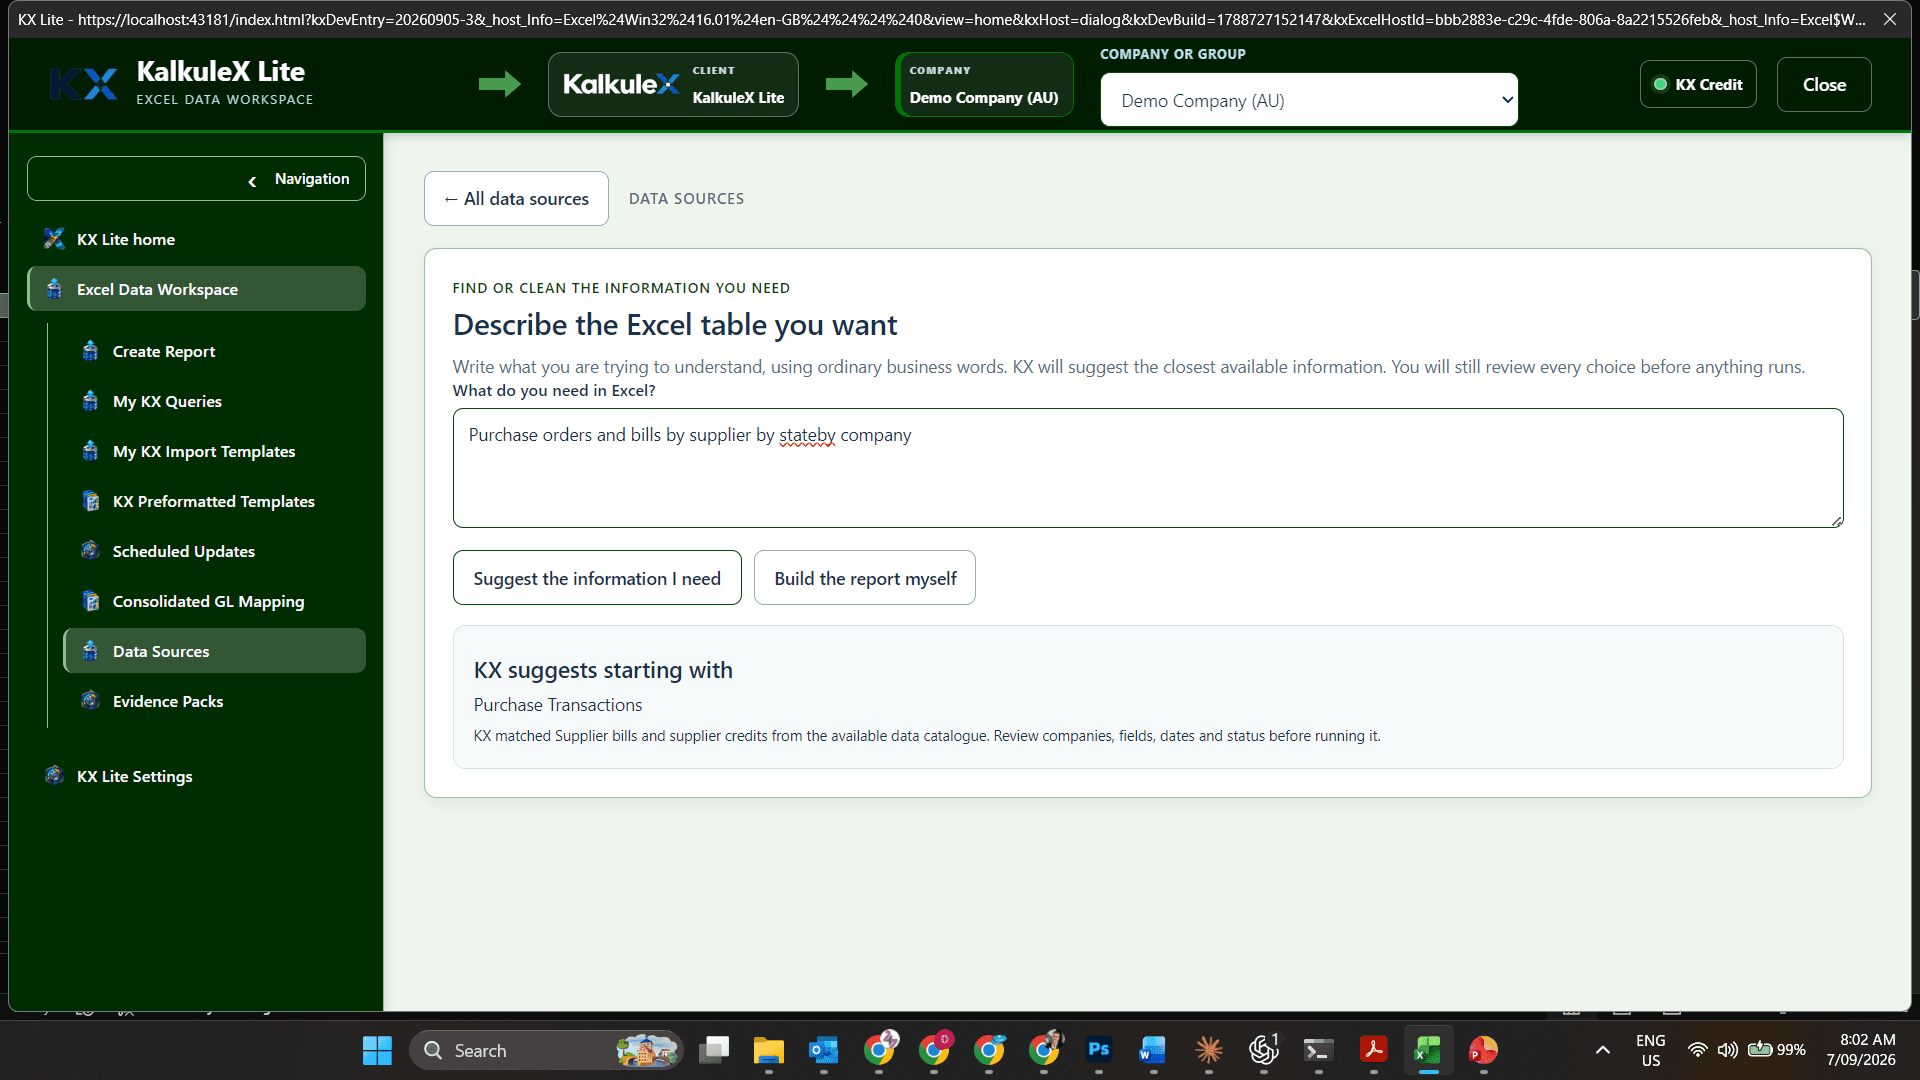Open PowerPoint from the taskbar
Screen dimensions: 1920x1080
point(1483,1050)
